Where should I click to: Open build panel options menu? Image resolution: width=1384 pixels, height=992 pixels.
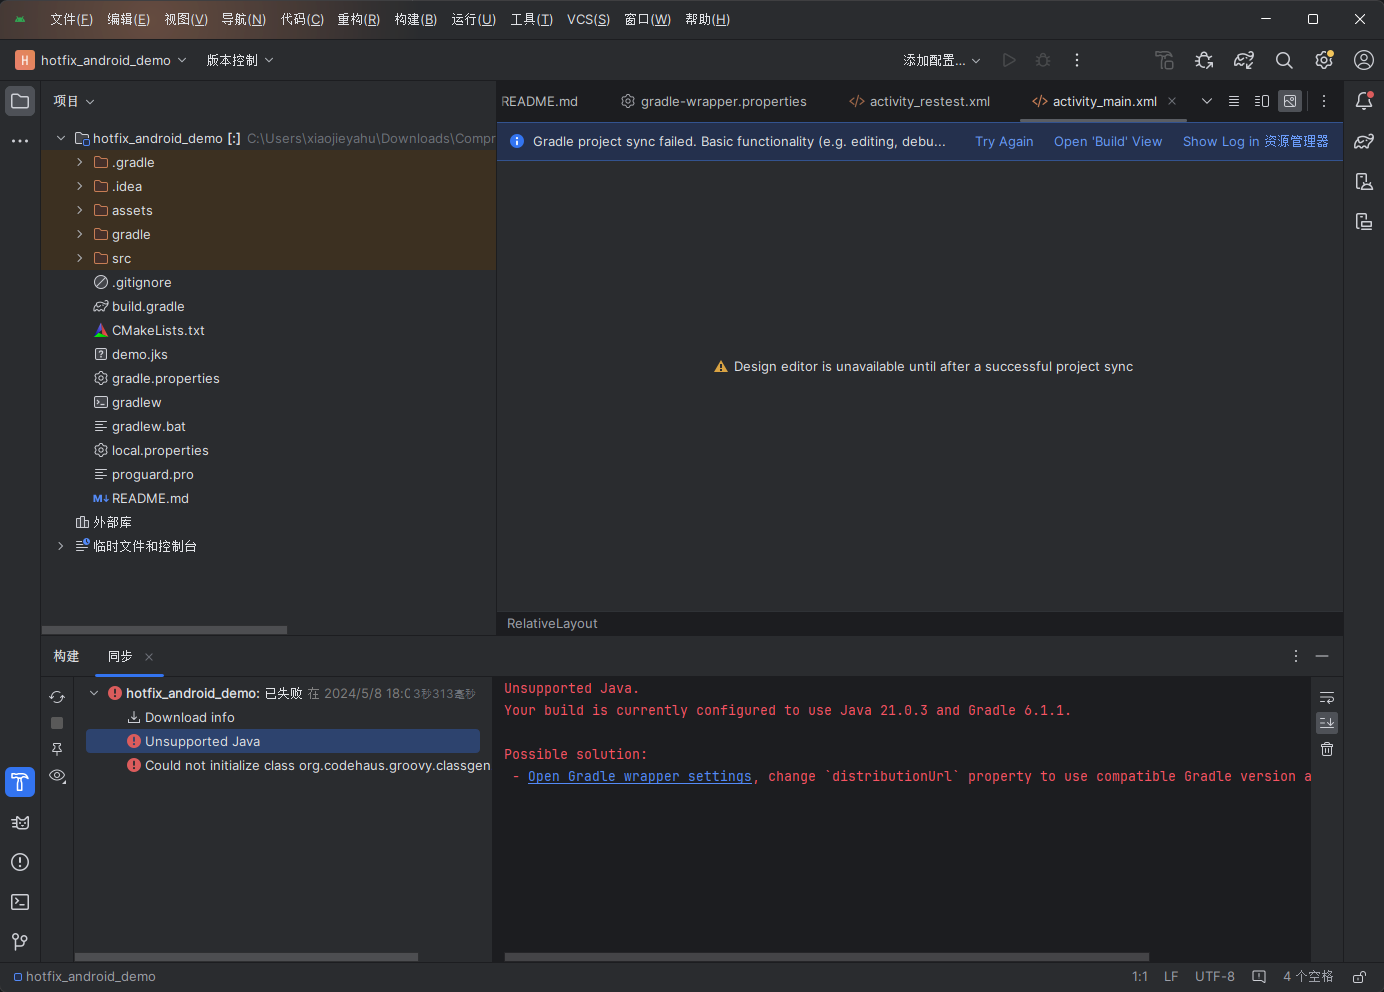coord(1296,656)
